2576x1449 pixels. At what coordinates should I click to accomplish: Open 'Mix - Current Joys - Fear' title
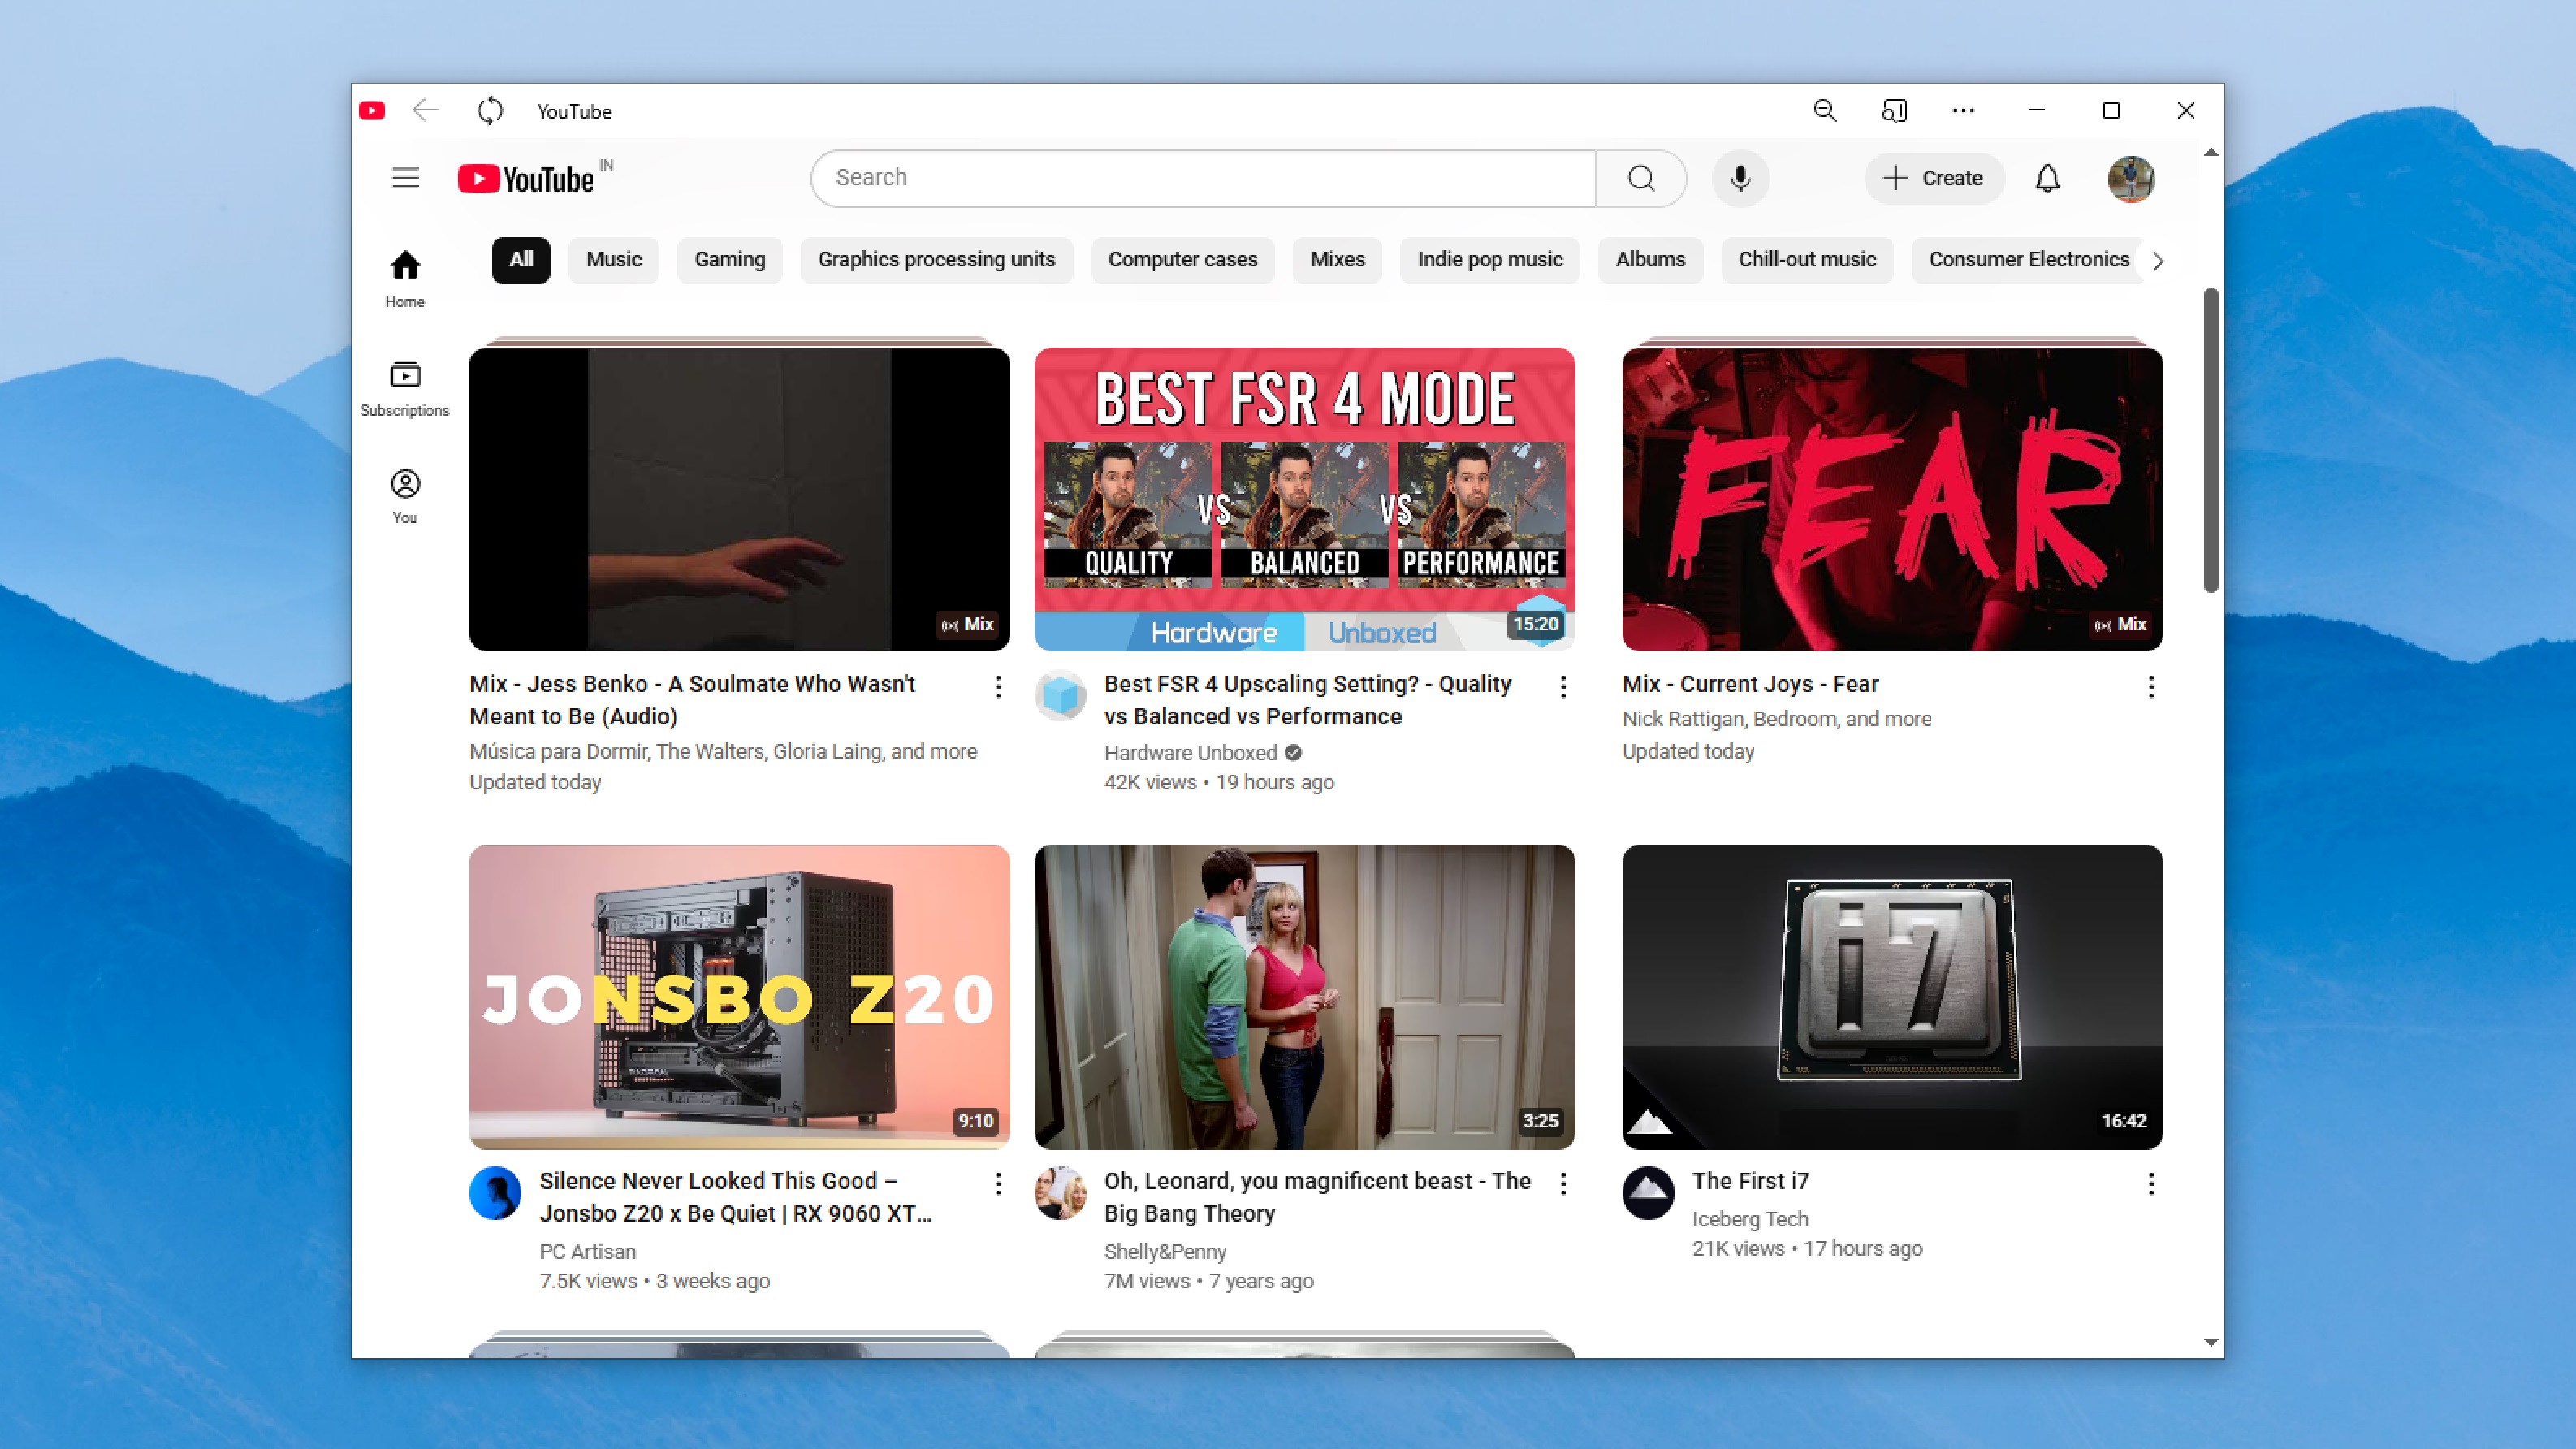(1750, 684)
